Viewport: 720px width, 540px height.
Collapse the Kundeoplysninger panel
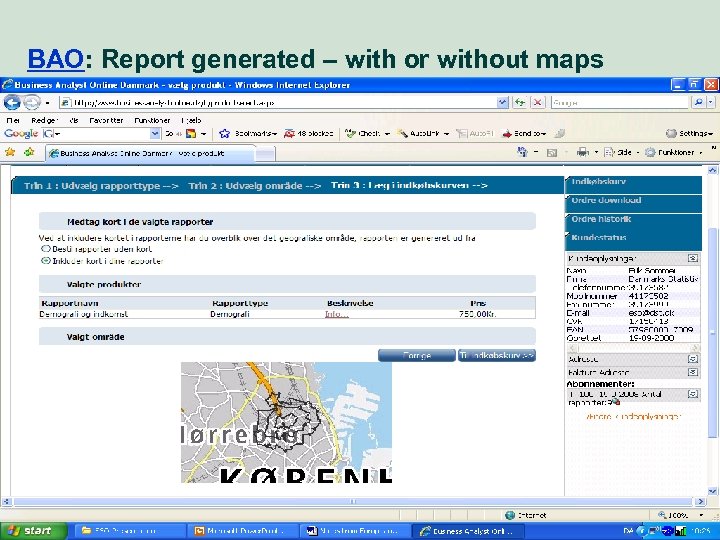693,258
